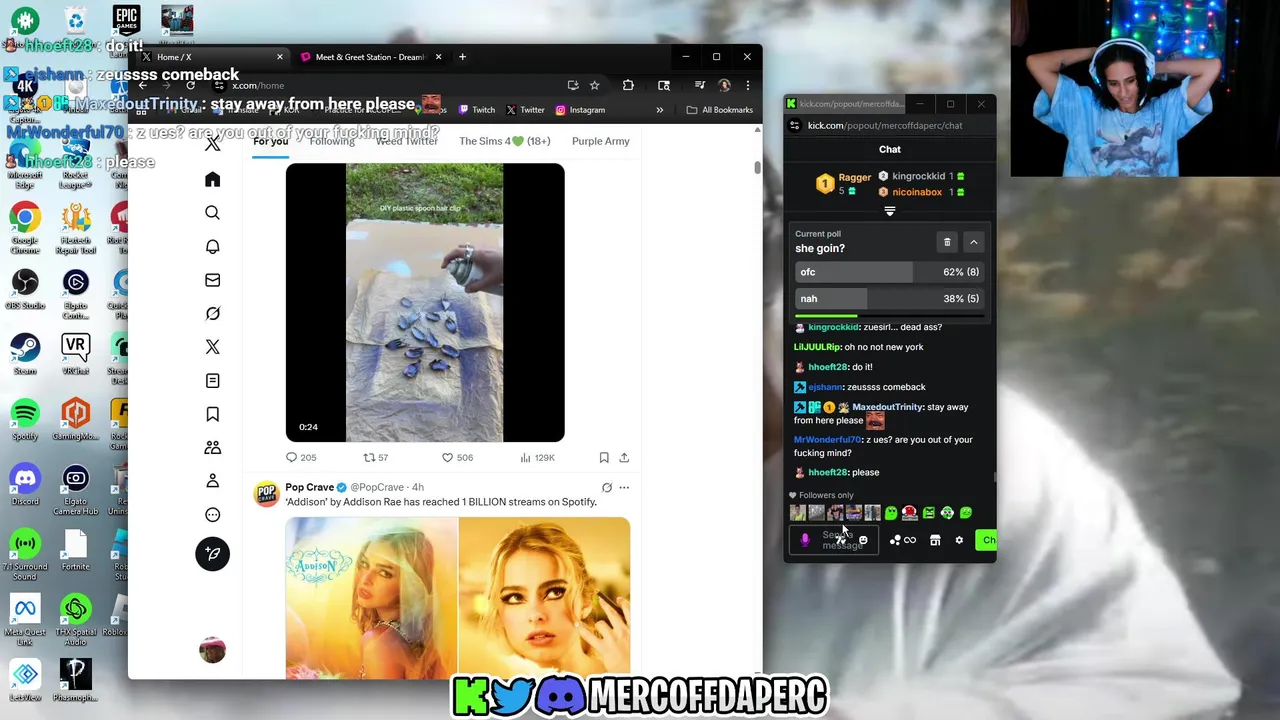Open Communities icon in the X sidebar
The width and height of the screenshot is (1280, 720).
click(212, 448)
